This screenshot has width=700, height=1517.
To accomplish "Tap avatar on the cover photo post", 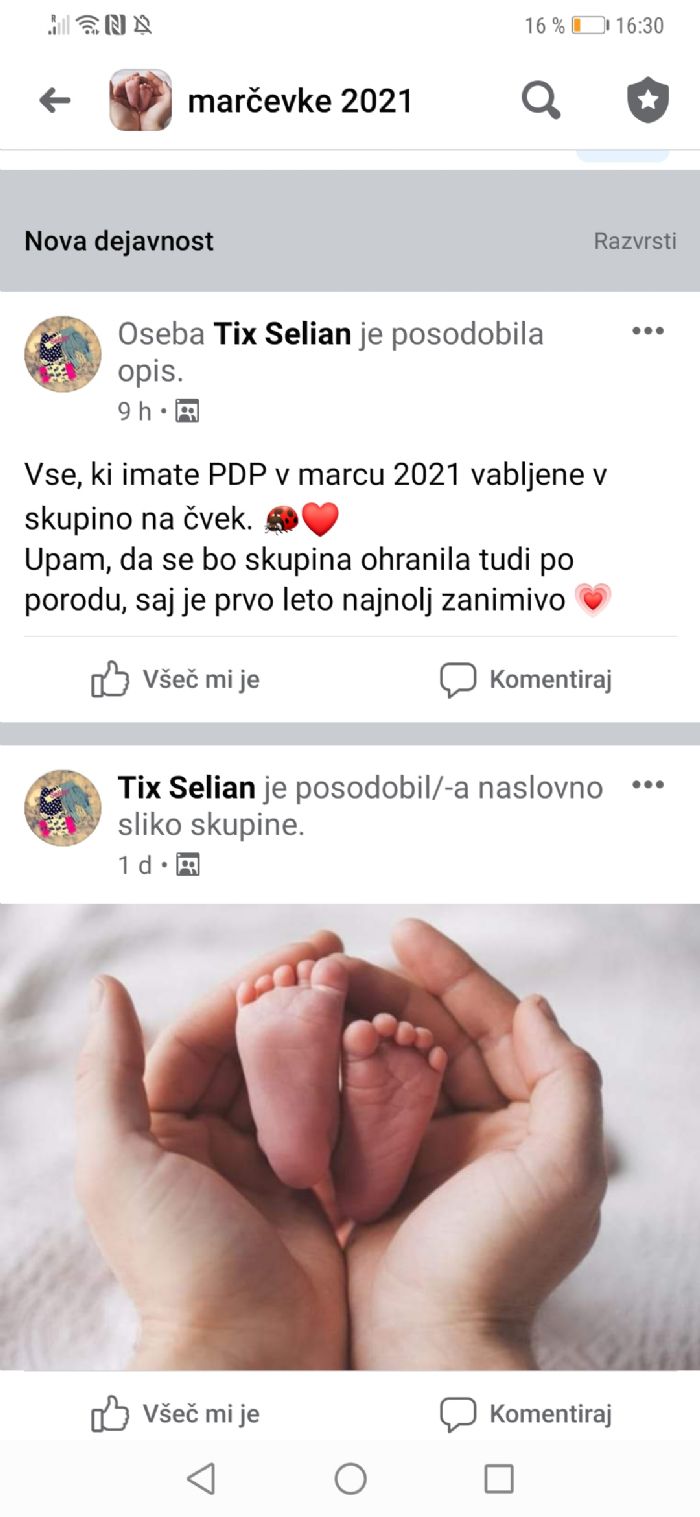I will coord(63,808).
